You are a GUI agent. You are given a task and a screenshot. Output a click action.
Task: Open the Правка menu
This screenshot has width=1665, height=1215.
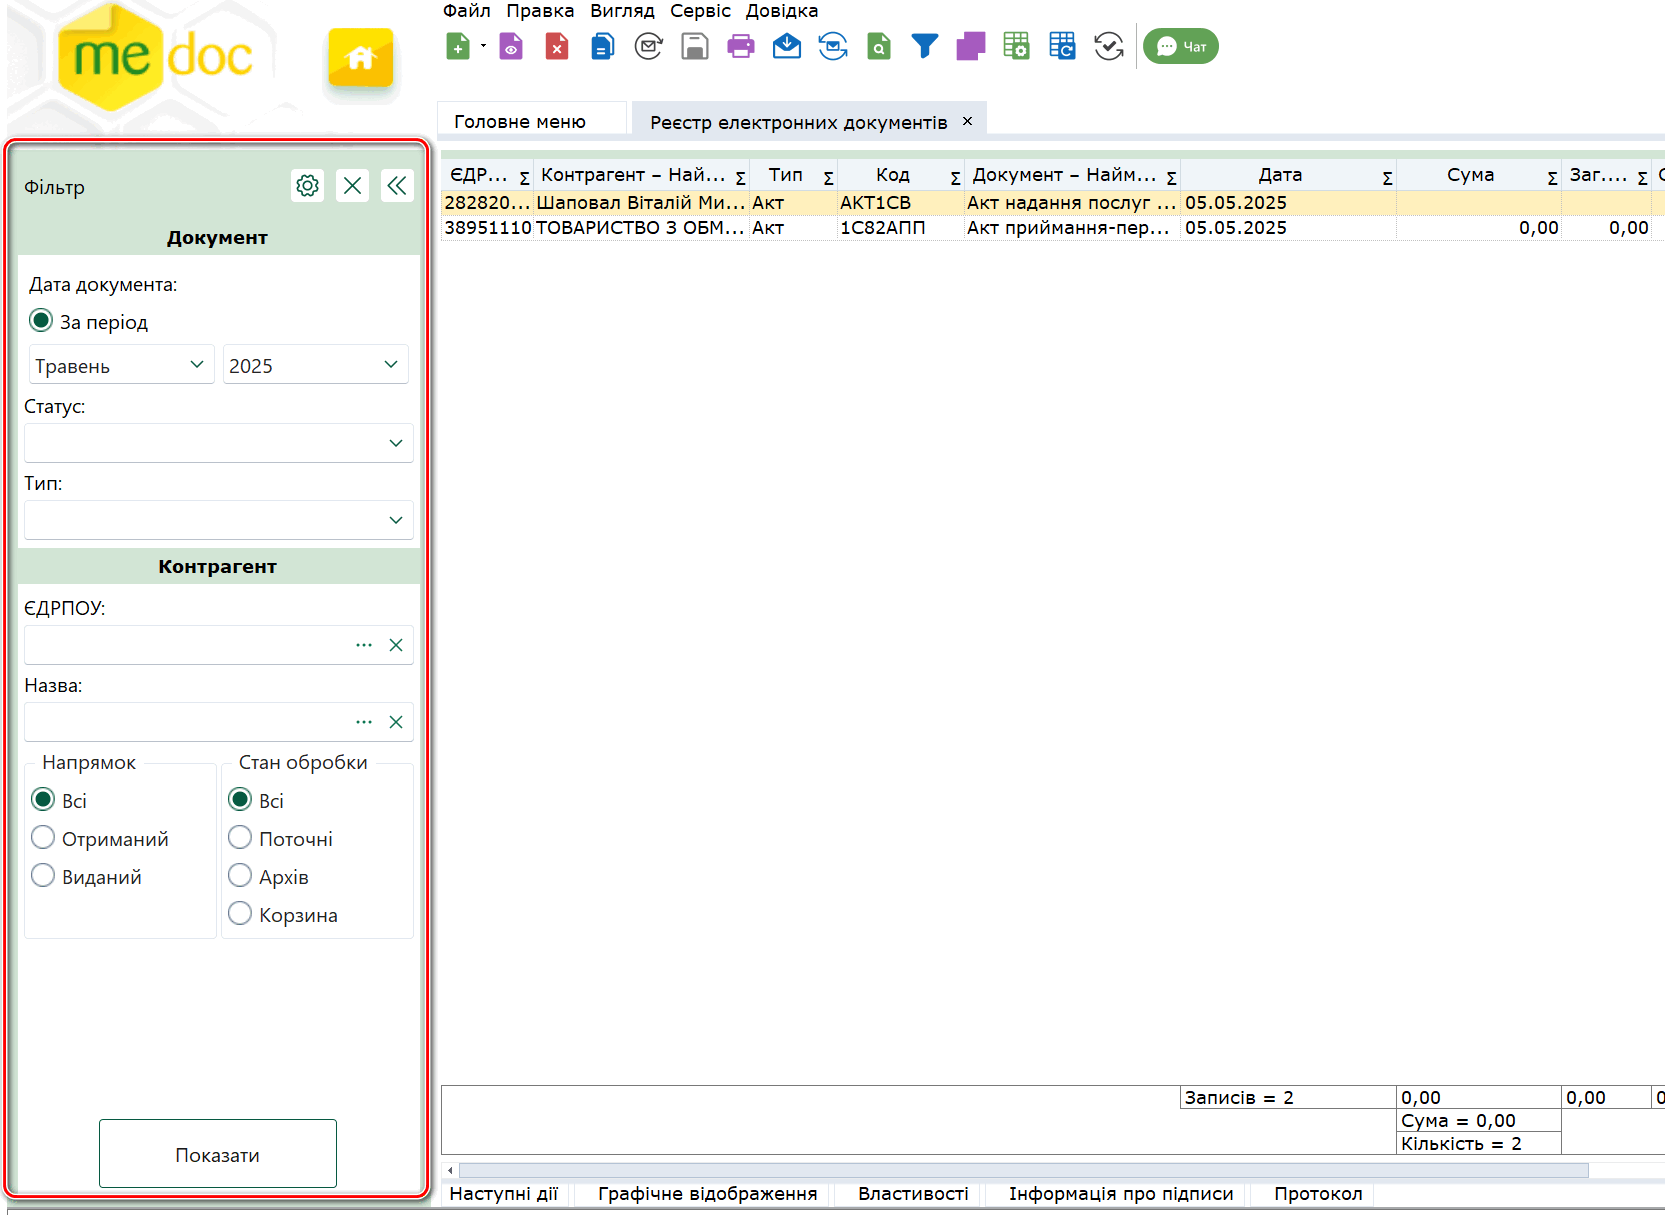click(x=540, y=11)
